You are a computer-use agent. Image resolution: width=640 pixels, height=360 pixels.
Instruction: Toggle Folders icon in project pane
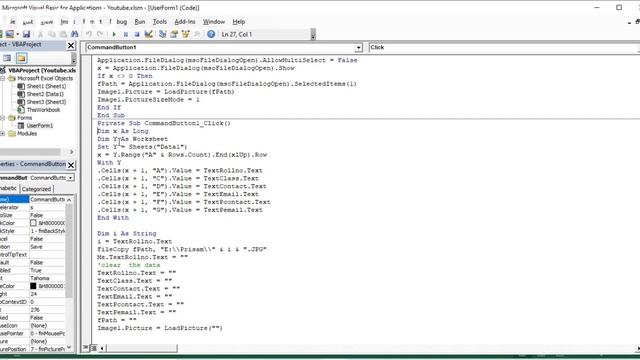(22, 58)
